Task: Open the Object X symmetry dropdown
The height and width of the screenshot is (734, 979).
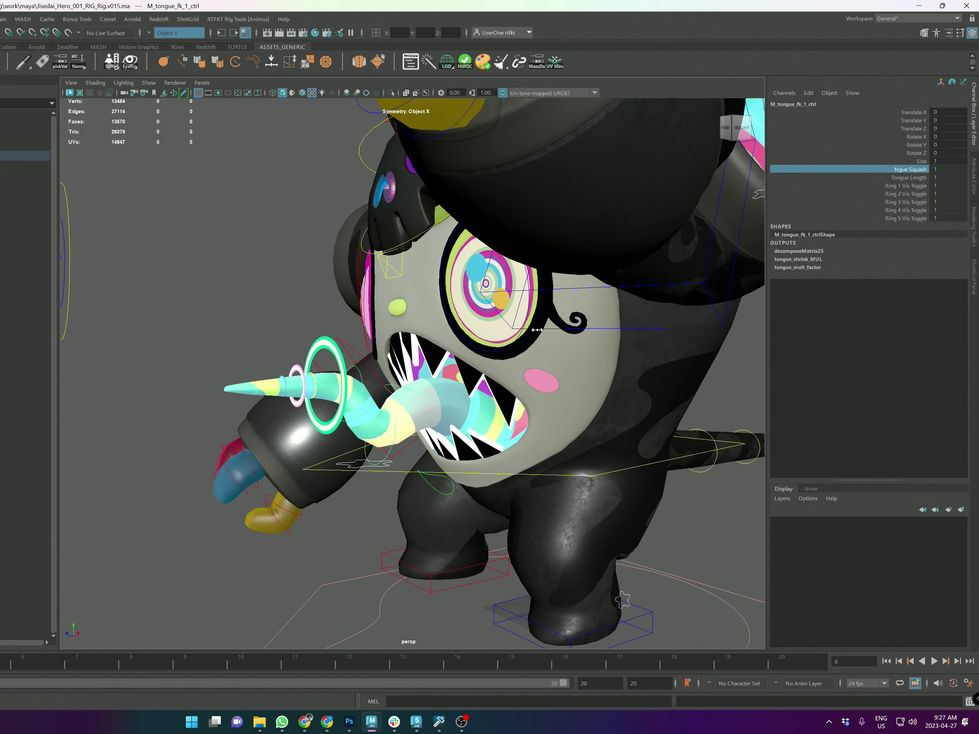Action: [x=179, y=32]
